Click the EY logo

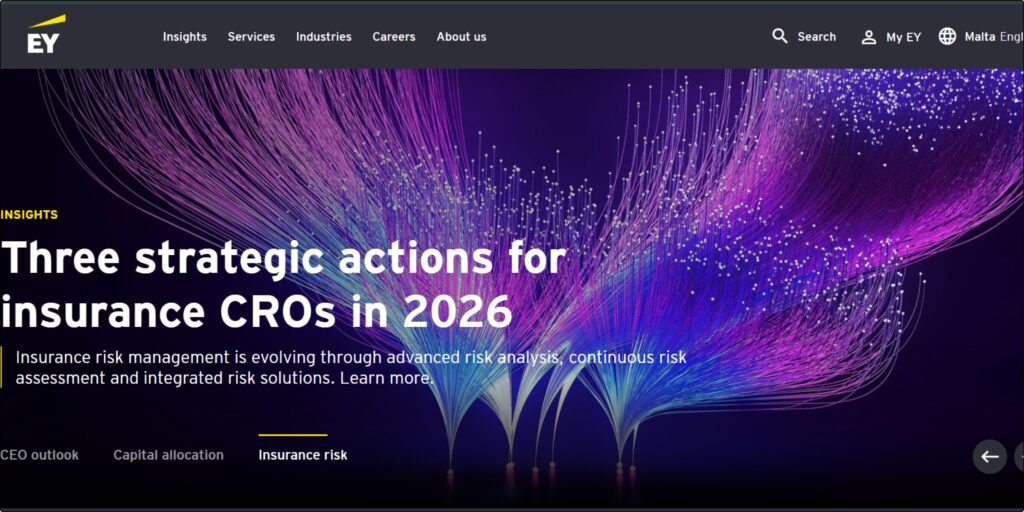coord(46,35)
